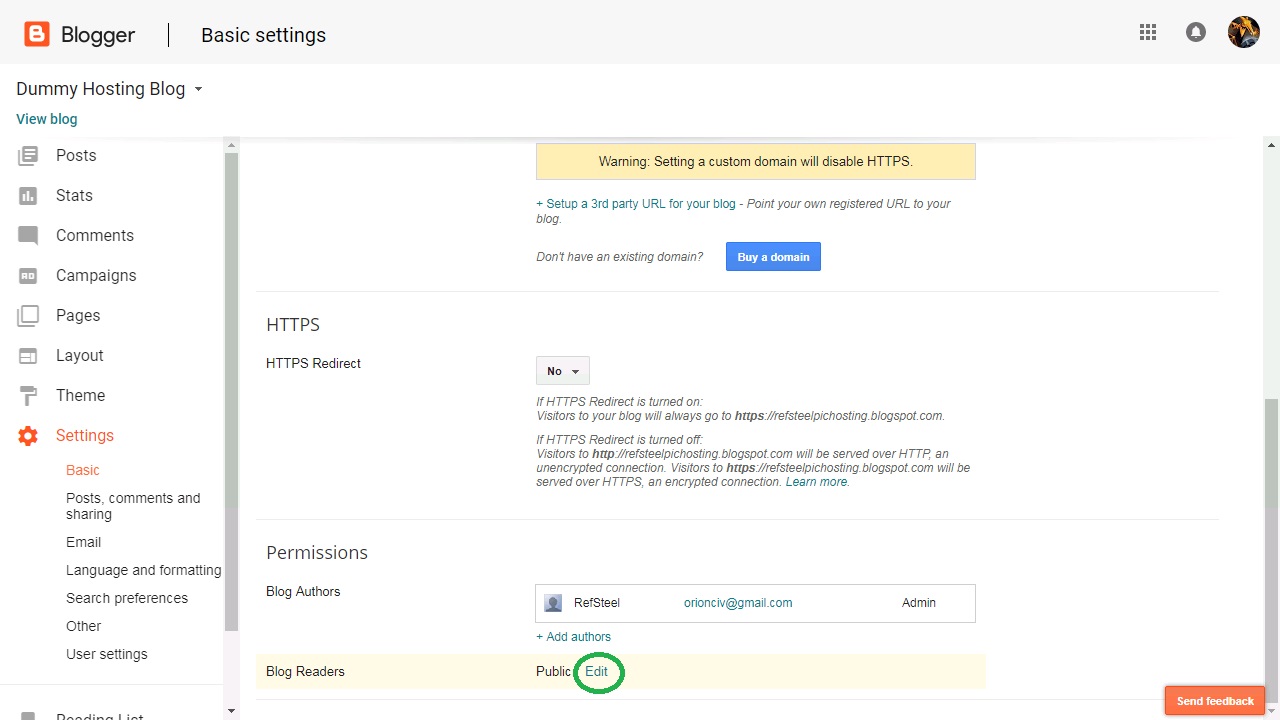Open the Google apps grid

(1148, 32)
